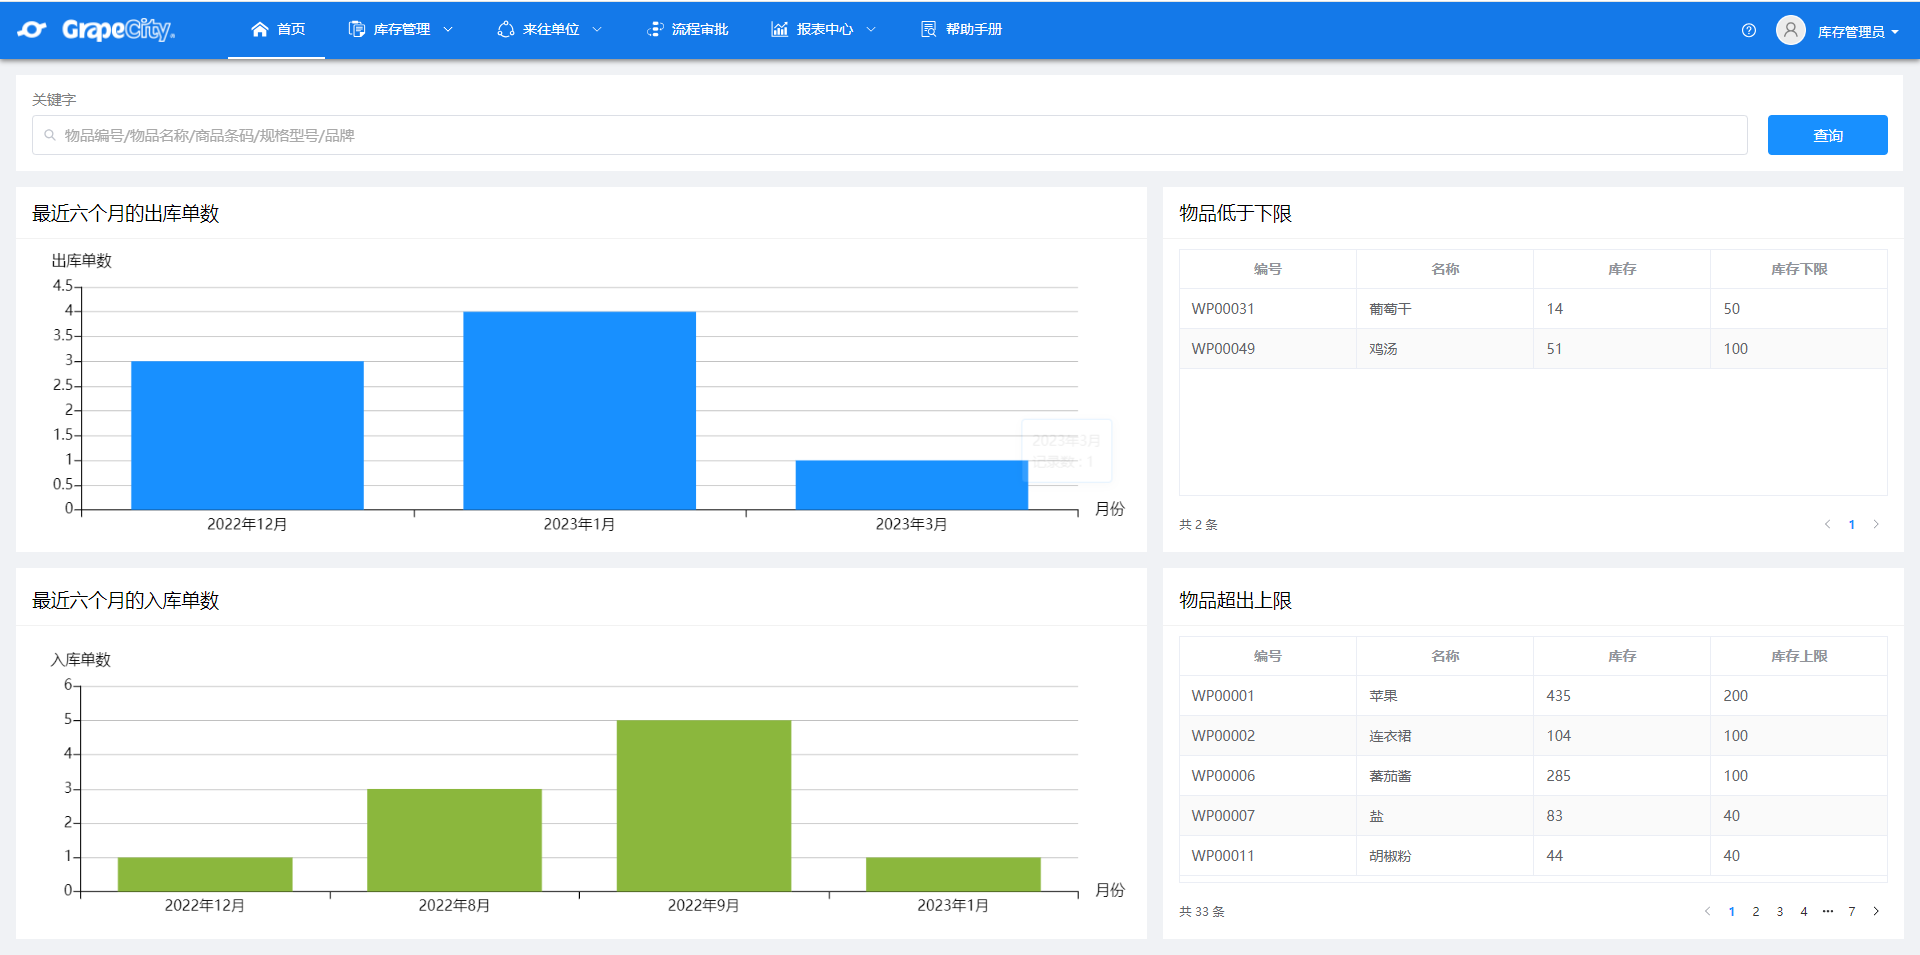Viewport: 1920px width, 955px height.
Task: Click the 2023年1月 outbound bar
Action: point(579,410)
